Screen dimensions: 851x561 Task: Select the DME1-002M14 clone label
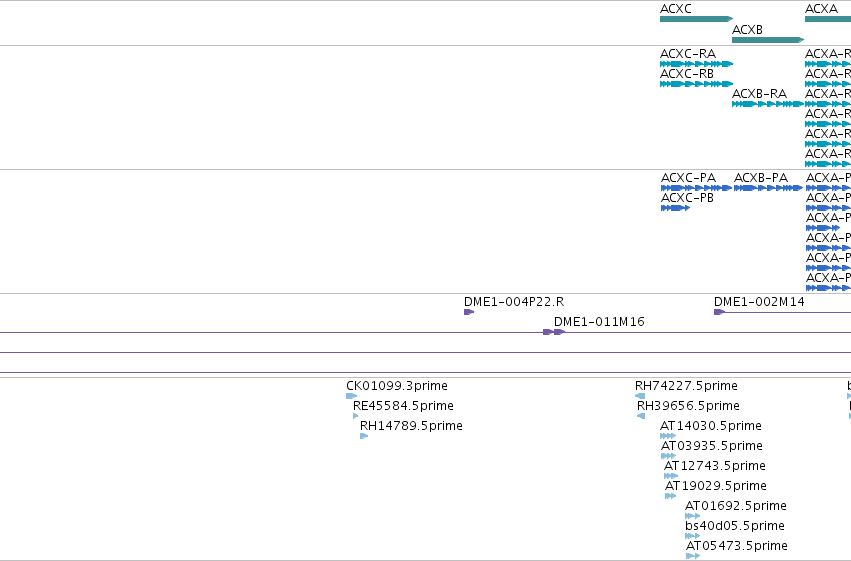[759, 302]
